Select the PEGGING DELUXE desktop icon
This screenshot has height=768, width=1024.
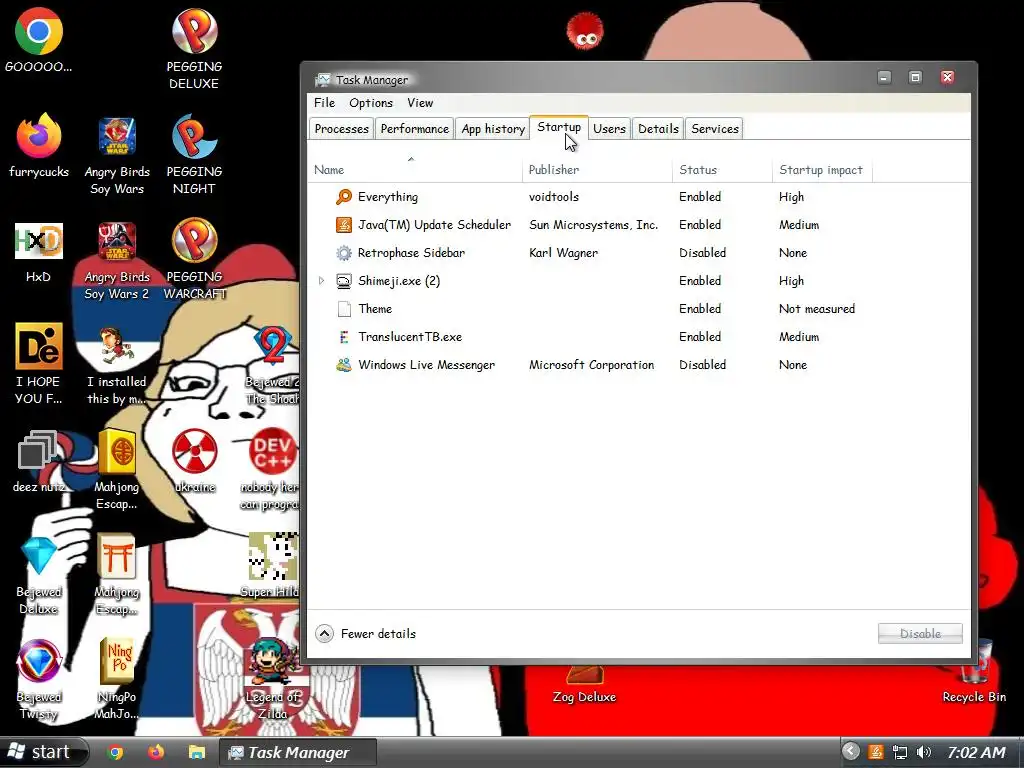coord(195,31)
